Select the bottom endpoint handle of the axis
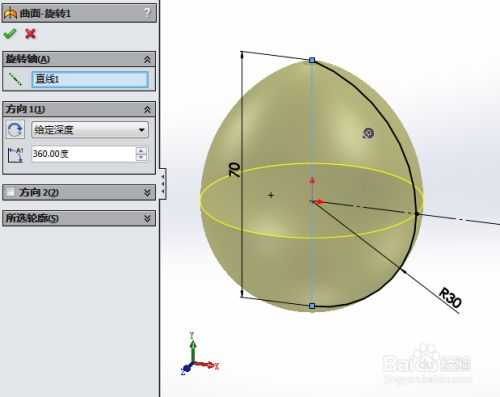Screen dimensions: 500x397 point(312,306)
